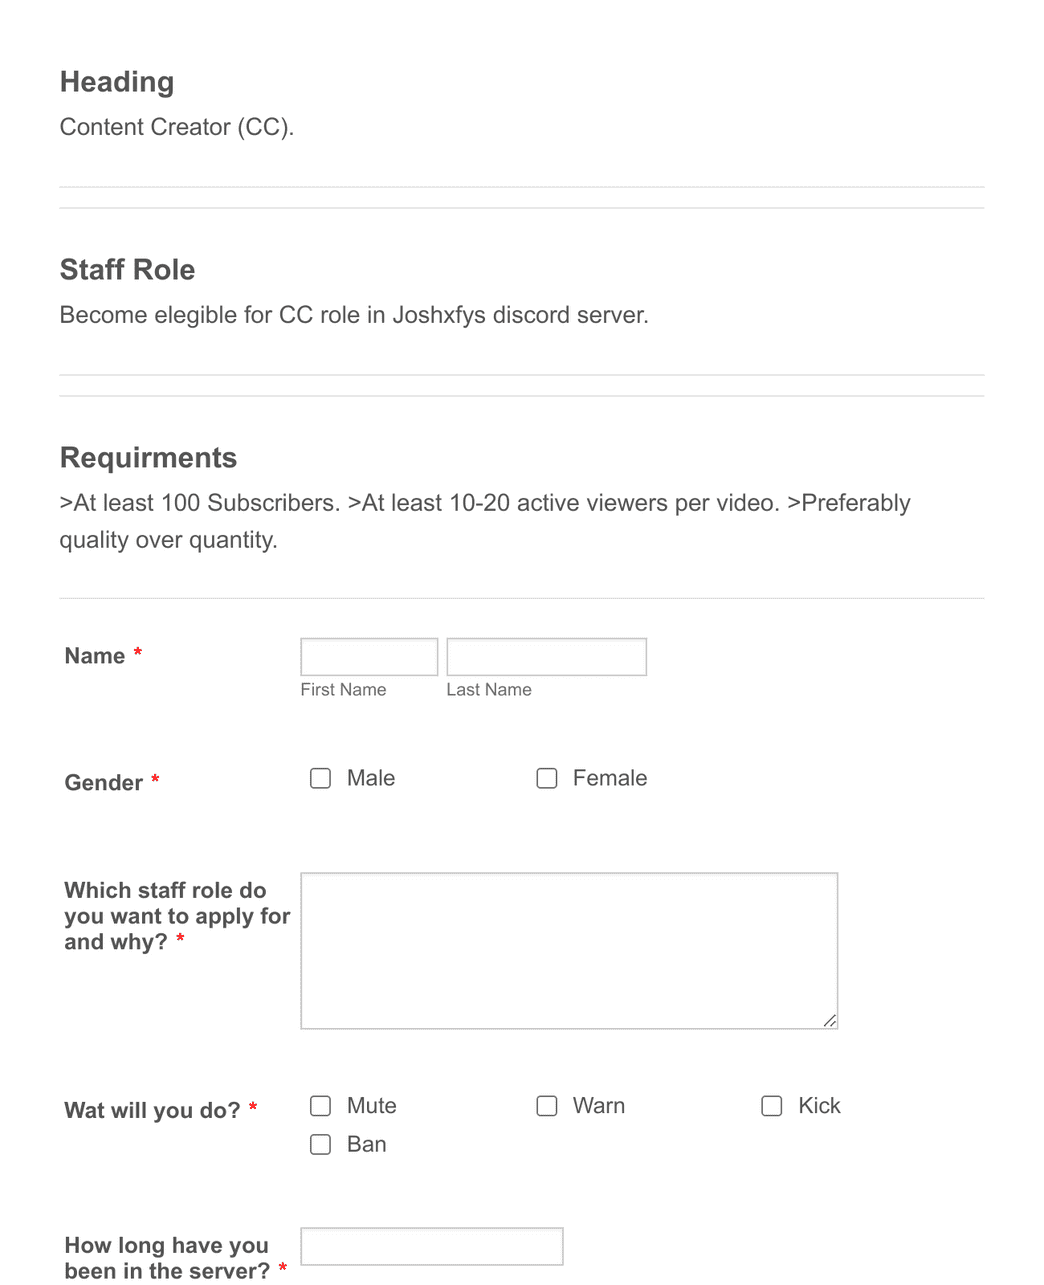Click the First Name input field

click(x=368, y=656)
